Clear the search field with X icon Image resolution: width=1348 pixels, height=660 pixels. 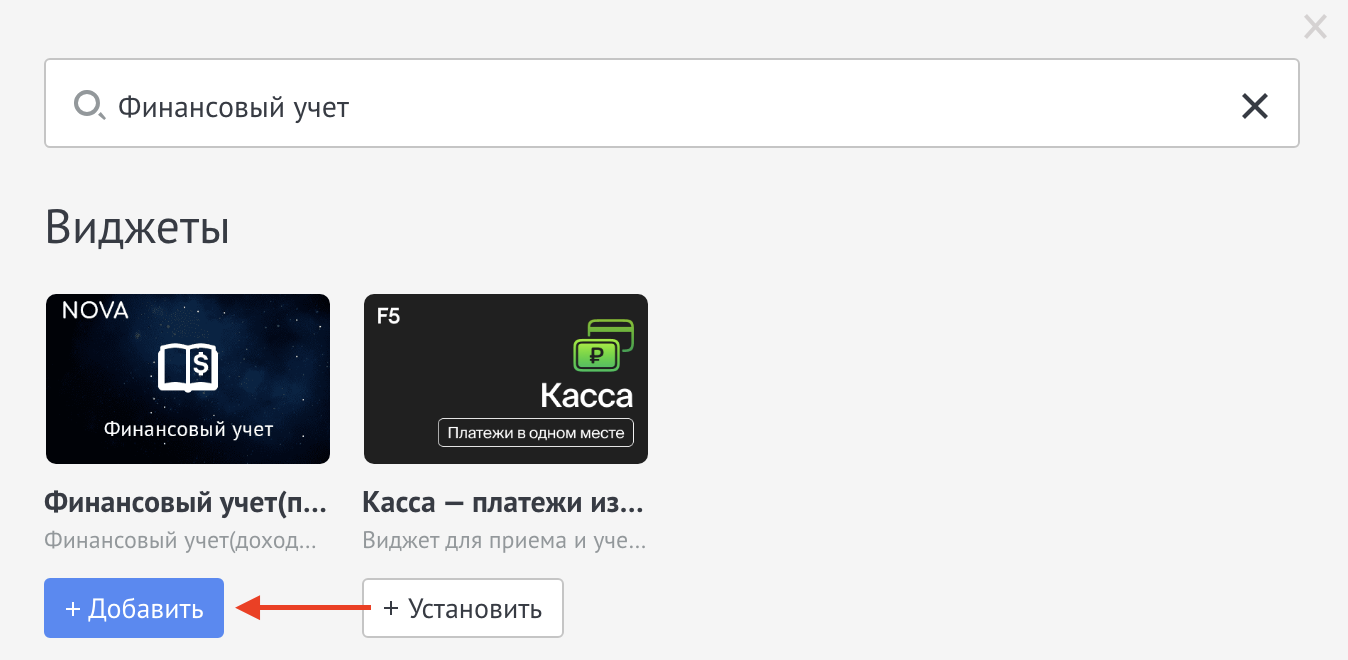pos(1254,105)
